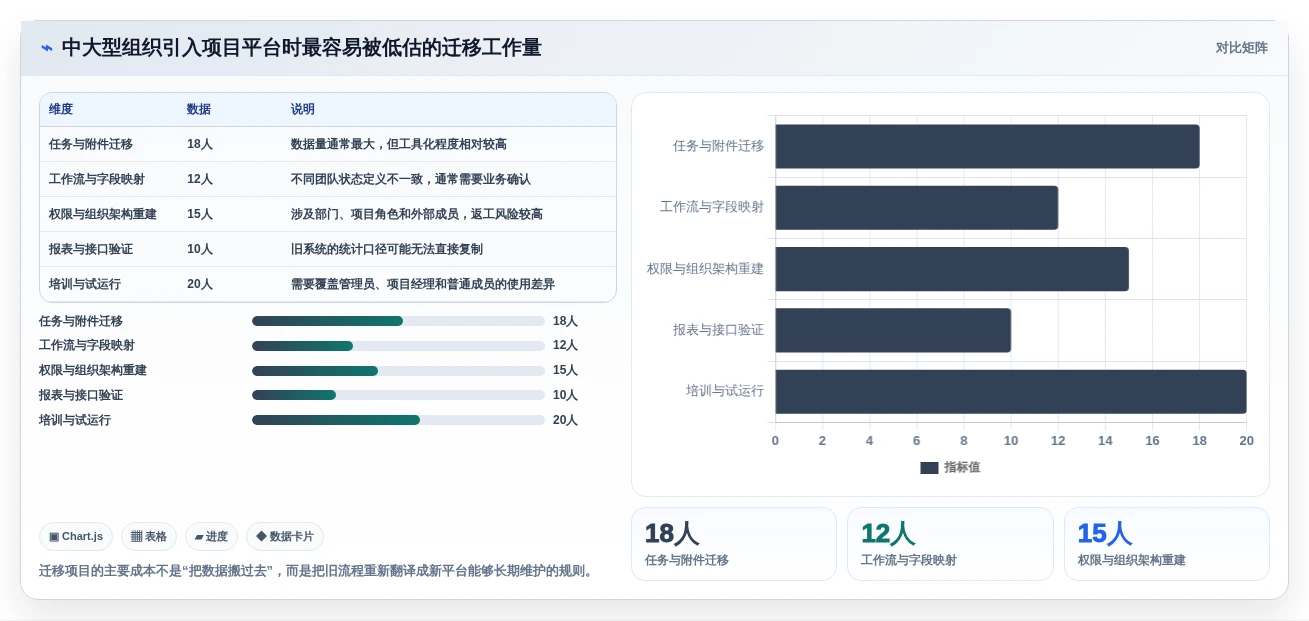The width and height of the screenshot is (1309, 621).
Task: Click the footer note starting 迁移项目的主要成本
Action: (x=318, y=571)
